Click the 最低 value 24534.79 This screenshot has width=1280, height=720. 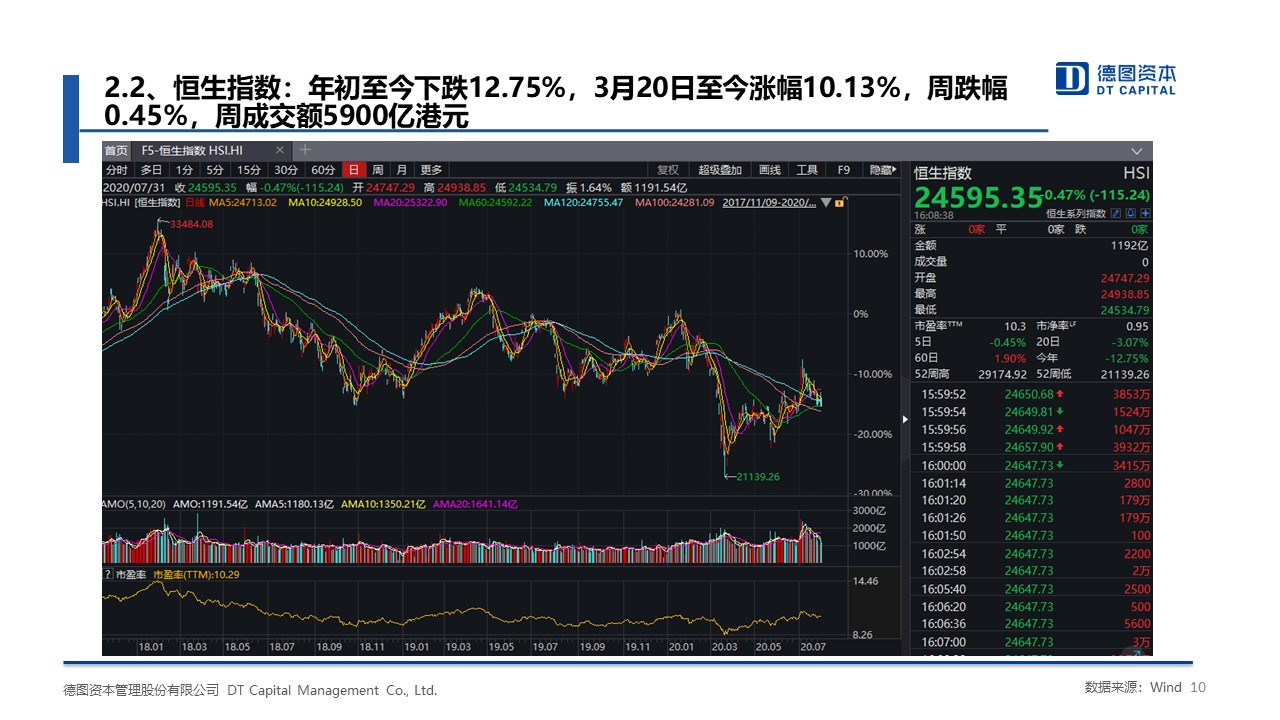(x=1125, y=310)
